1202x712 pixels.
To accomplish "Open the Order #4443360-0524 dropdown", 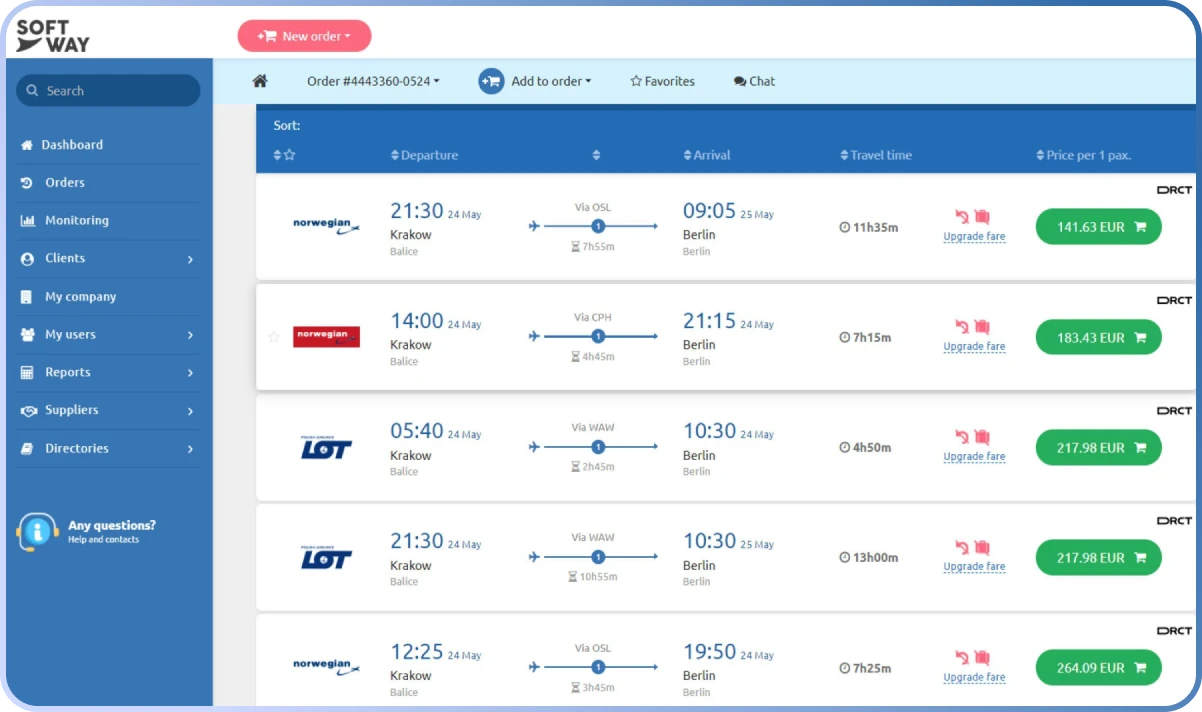I will tap(373, 81).
